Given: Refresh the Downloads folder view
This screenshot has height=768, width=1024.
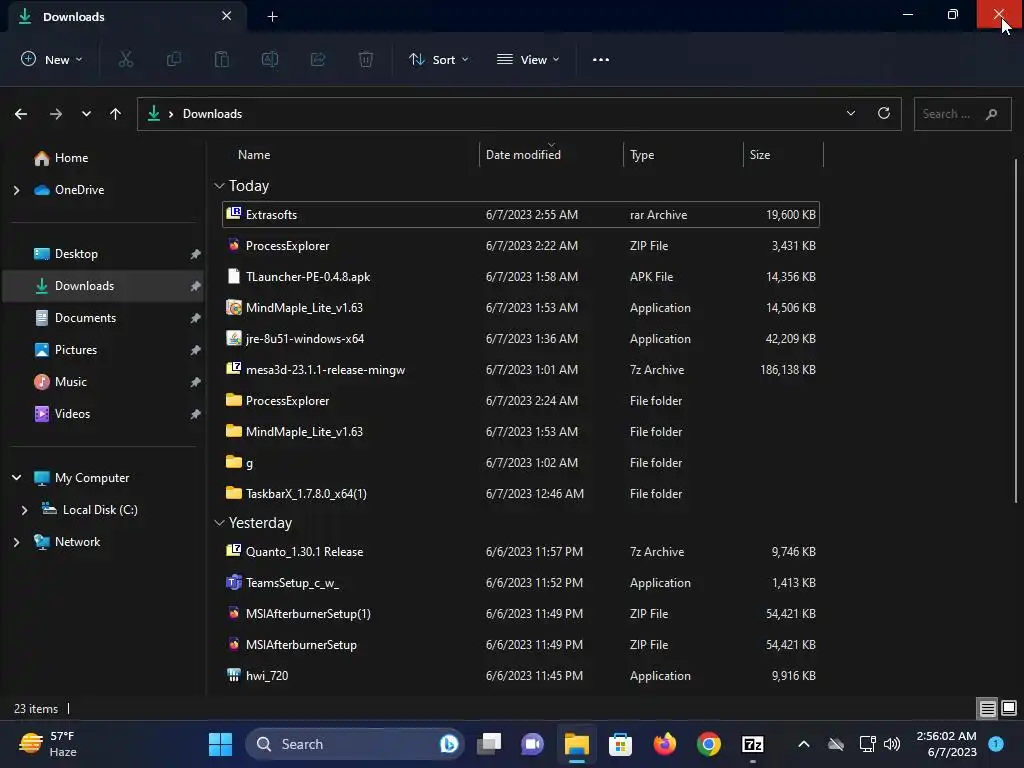Looking at the screenshot, I should (884, 114).
